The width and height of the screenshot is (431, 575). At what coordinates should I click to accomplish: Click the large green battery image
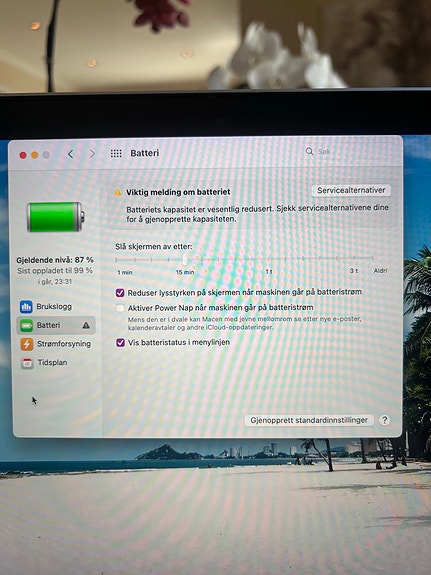point(55,217)
